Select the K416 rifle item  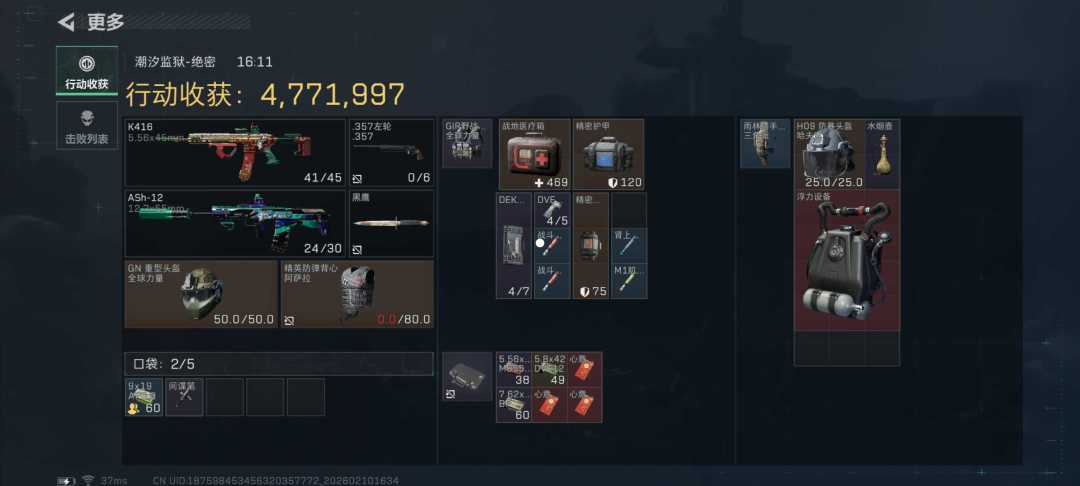235,152
